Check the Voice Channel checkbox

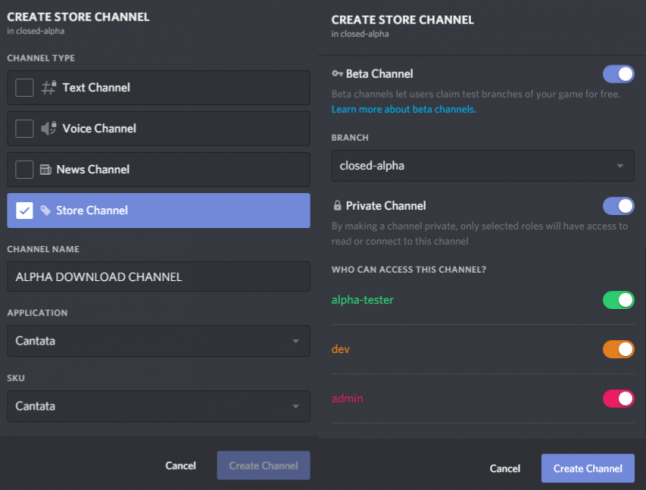pyautogui.click(x=24, y=128)
